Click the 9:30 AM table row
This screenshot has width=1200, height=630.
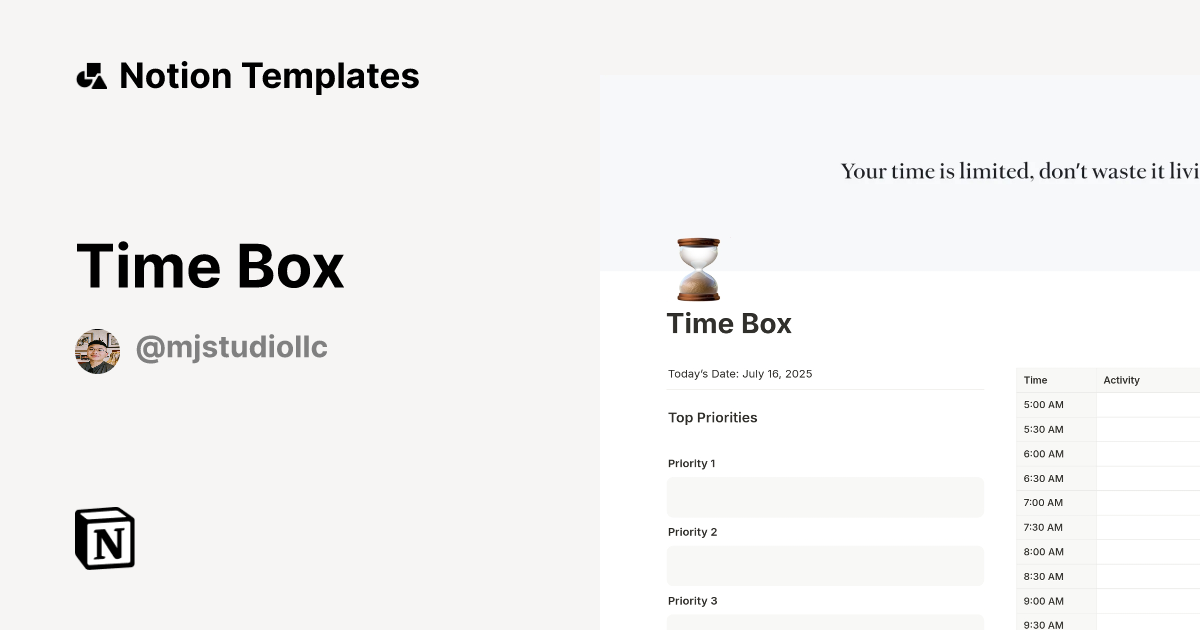coord(1043,624)
